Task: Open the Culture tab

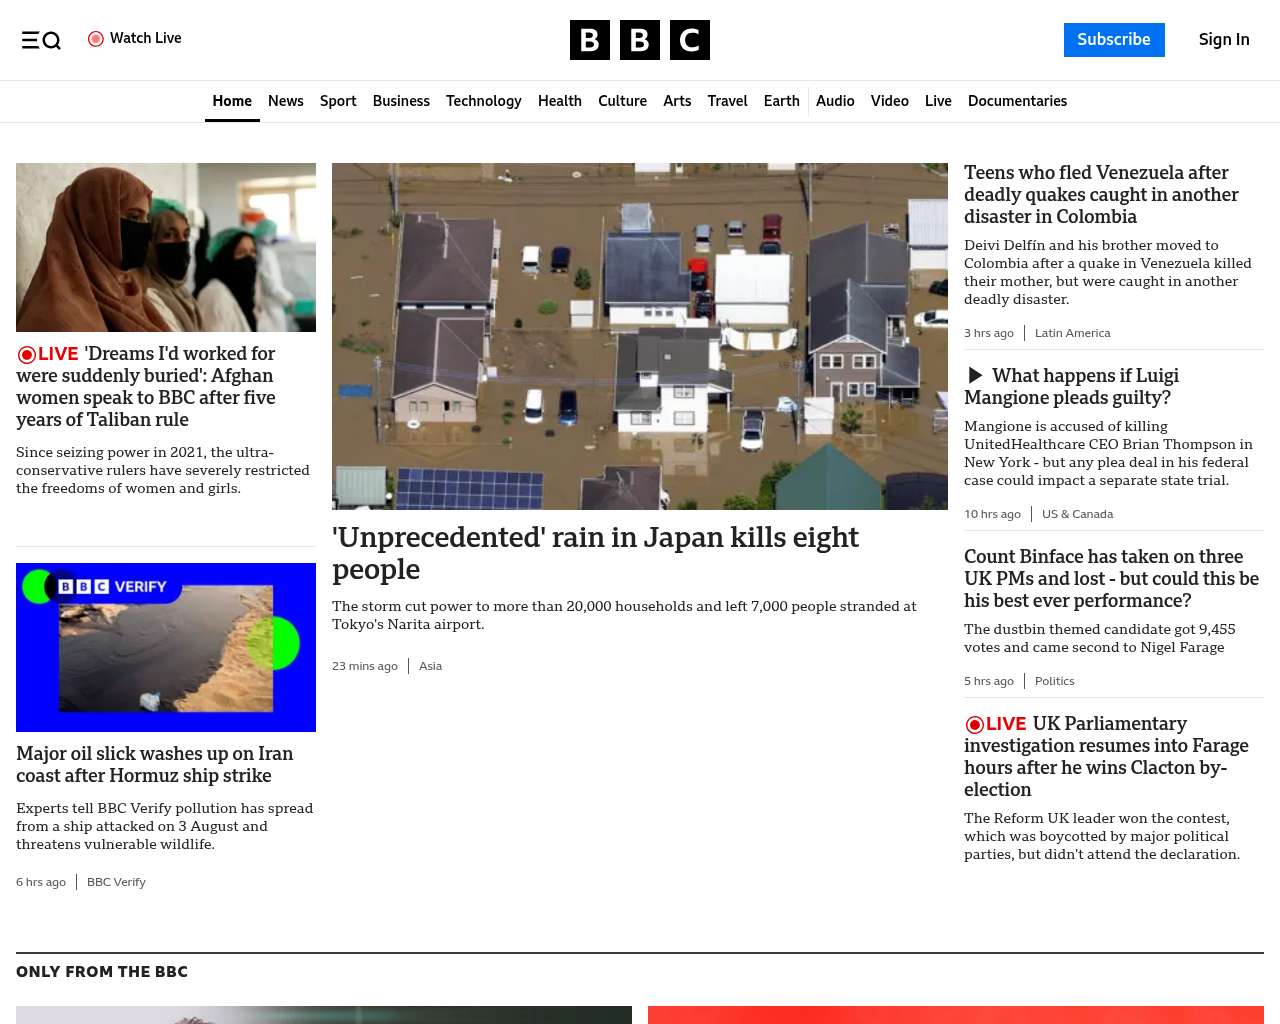Action: [622, 101]
